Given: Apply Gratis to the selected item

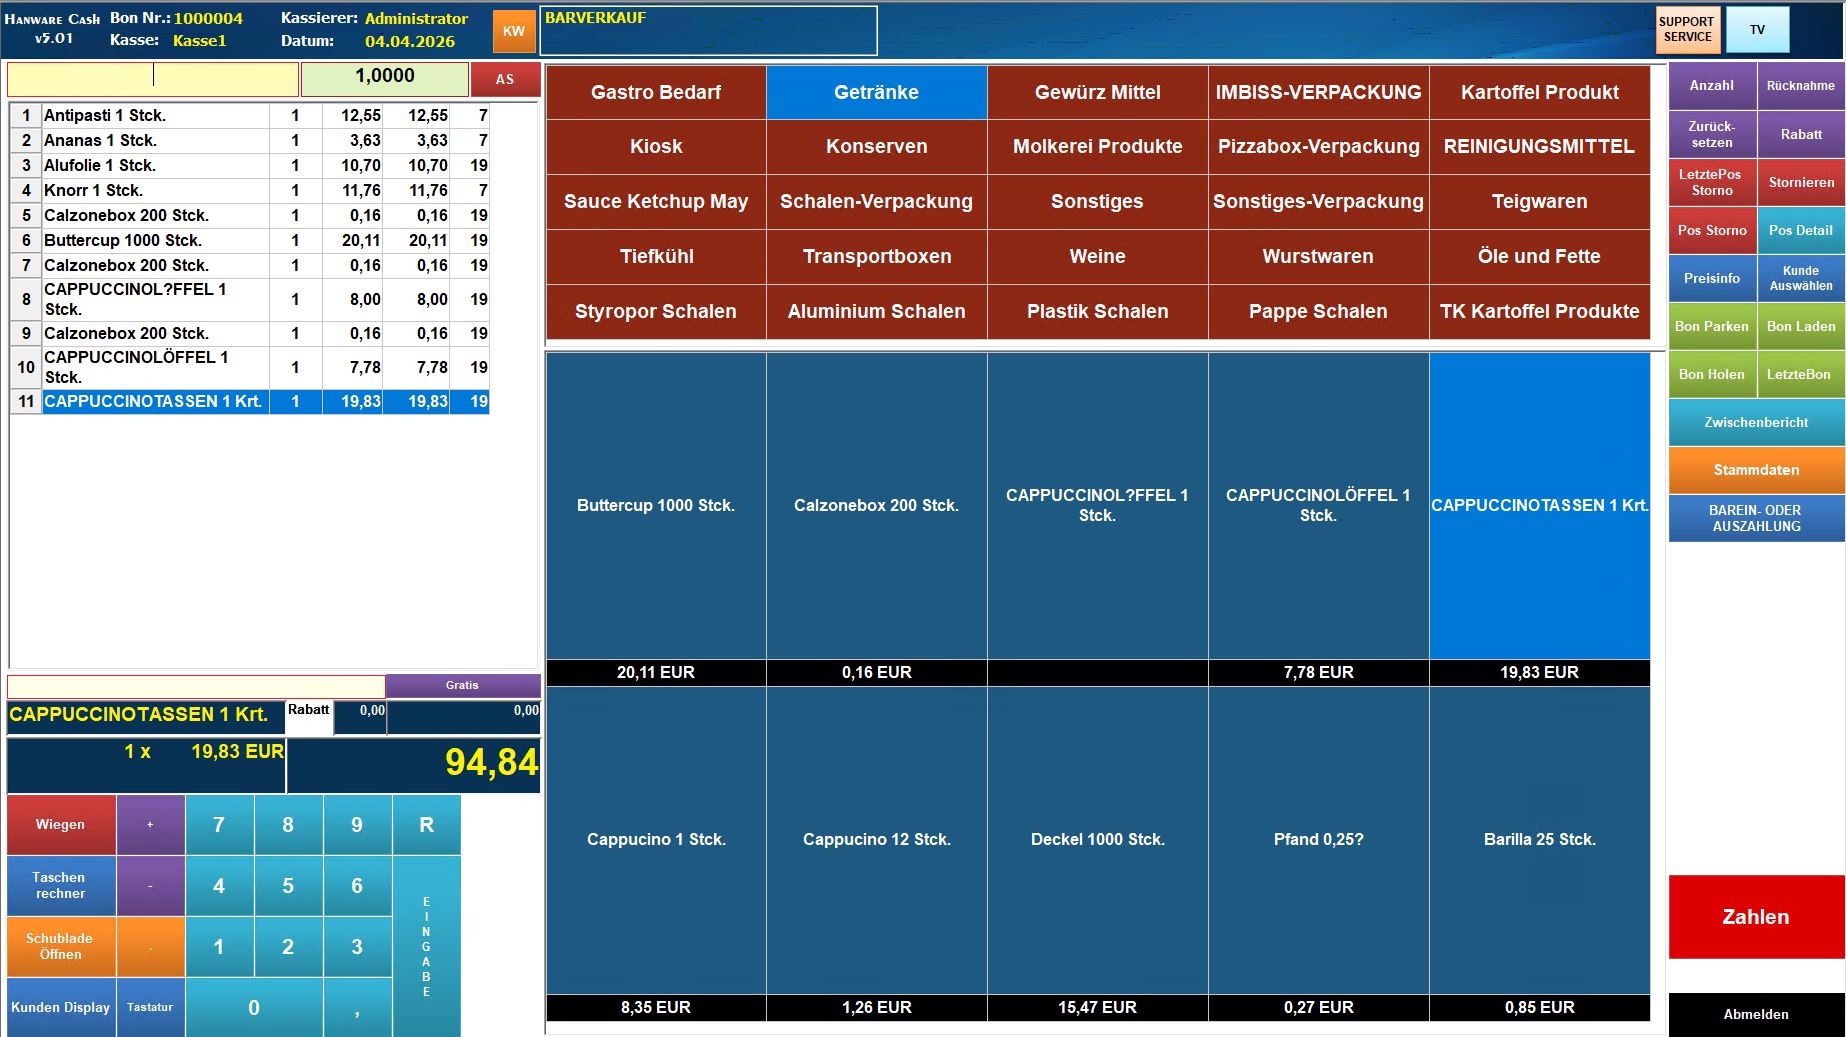Looking at the screenshot, I should [x=462, y=685].
